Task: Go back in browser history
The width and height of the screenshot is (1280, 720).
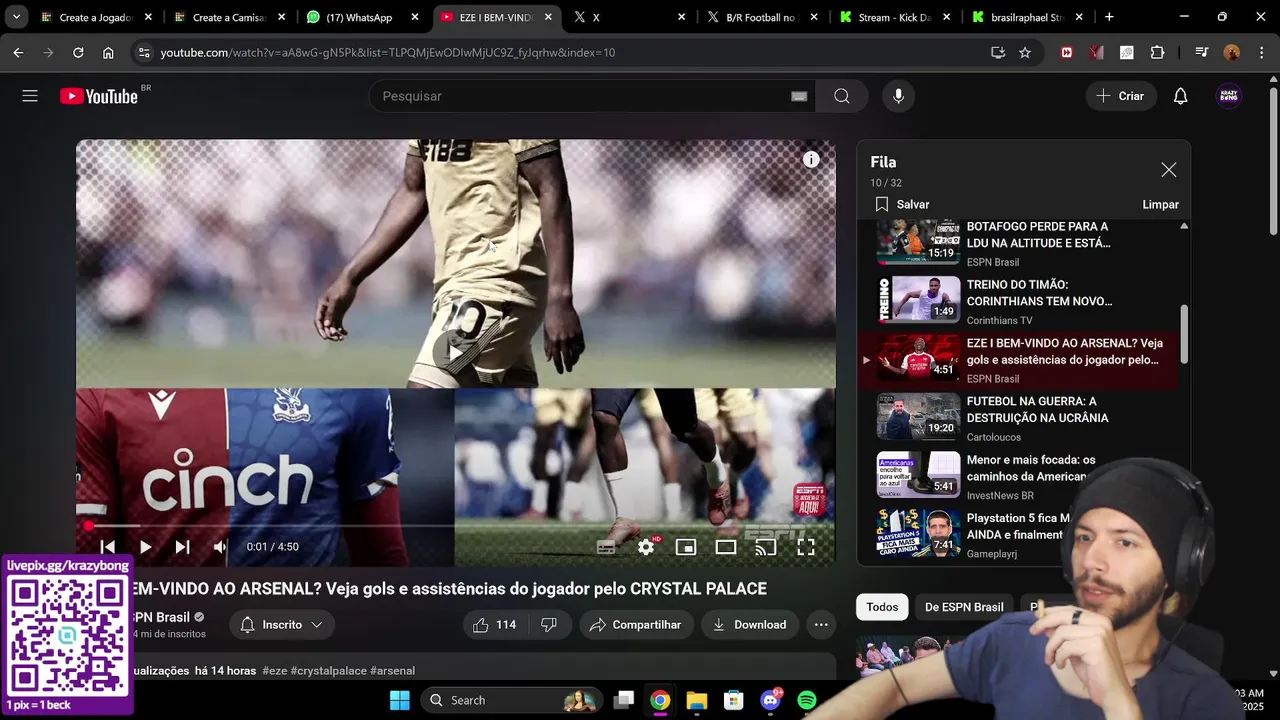Action: click(18, 52)
